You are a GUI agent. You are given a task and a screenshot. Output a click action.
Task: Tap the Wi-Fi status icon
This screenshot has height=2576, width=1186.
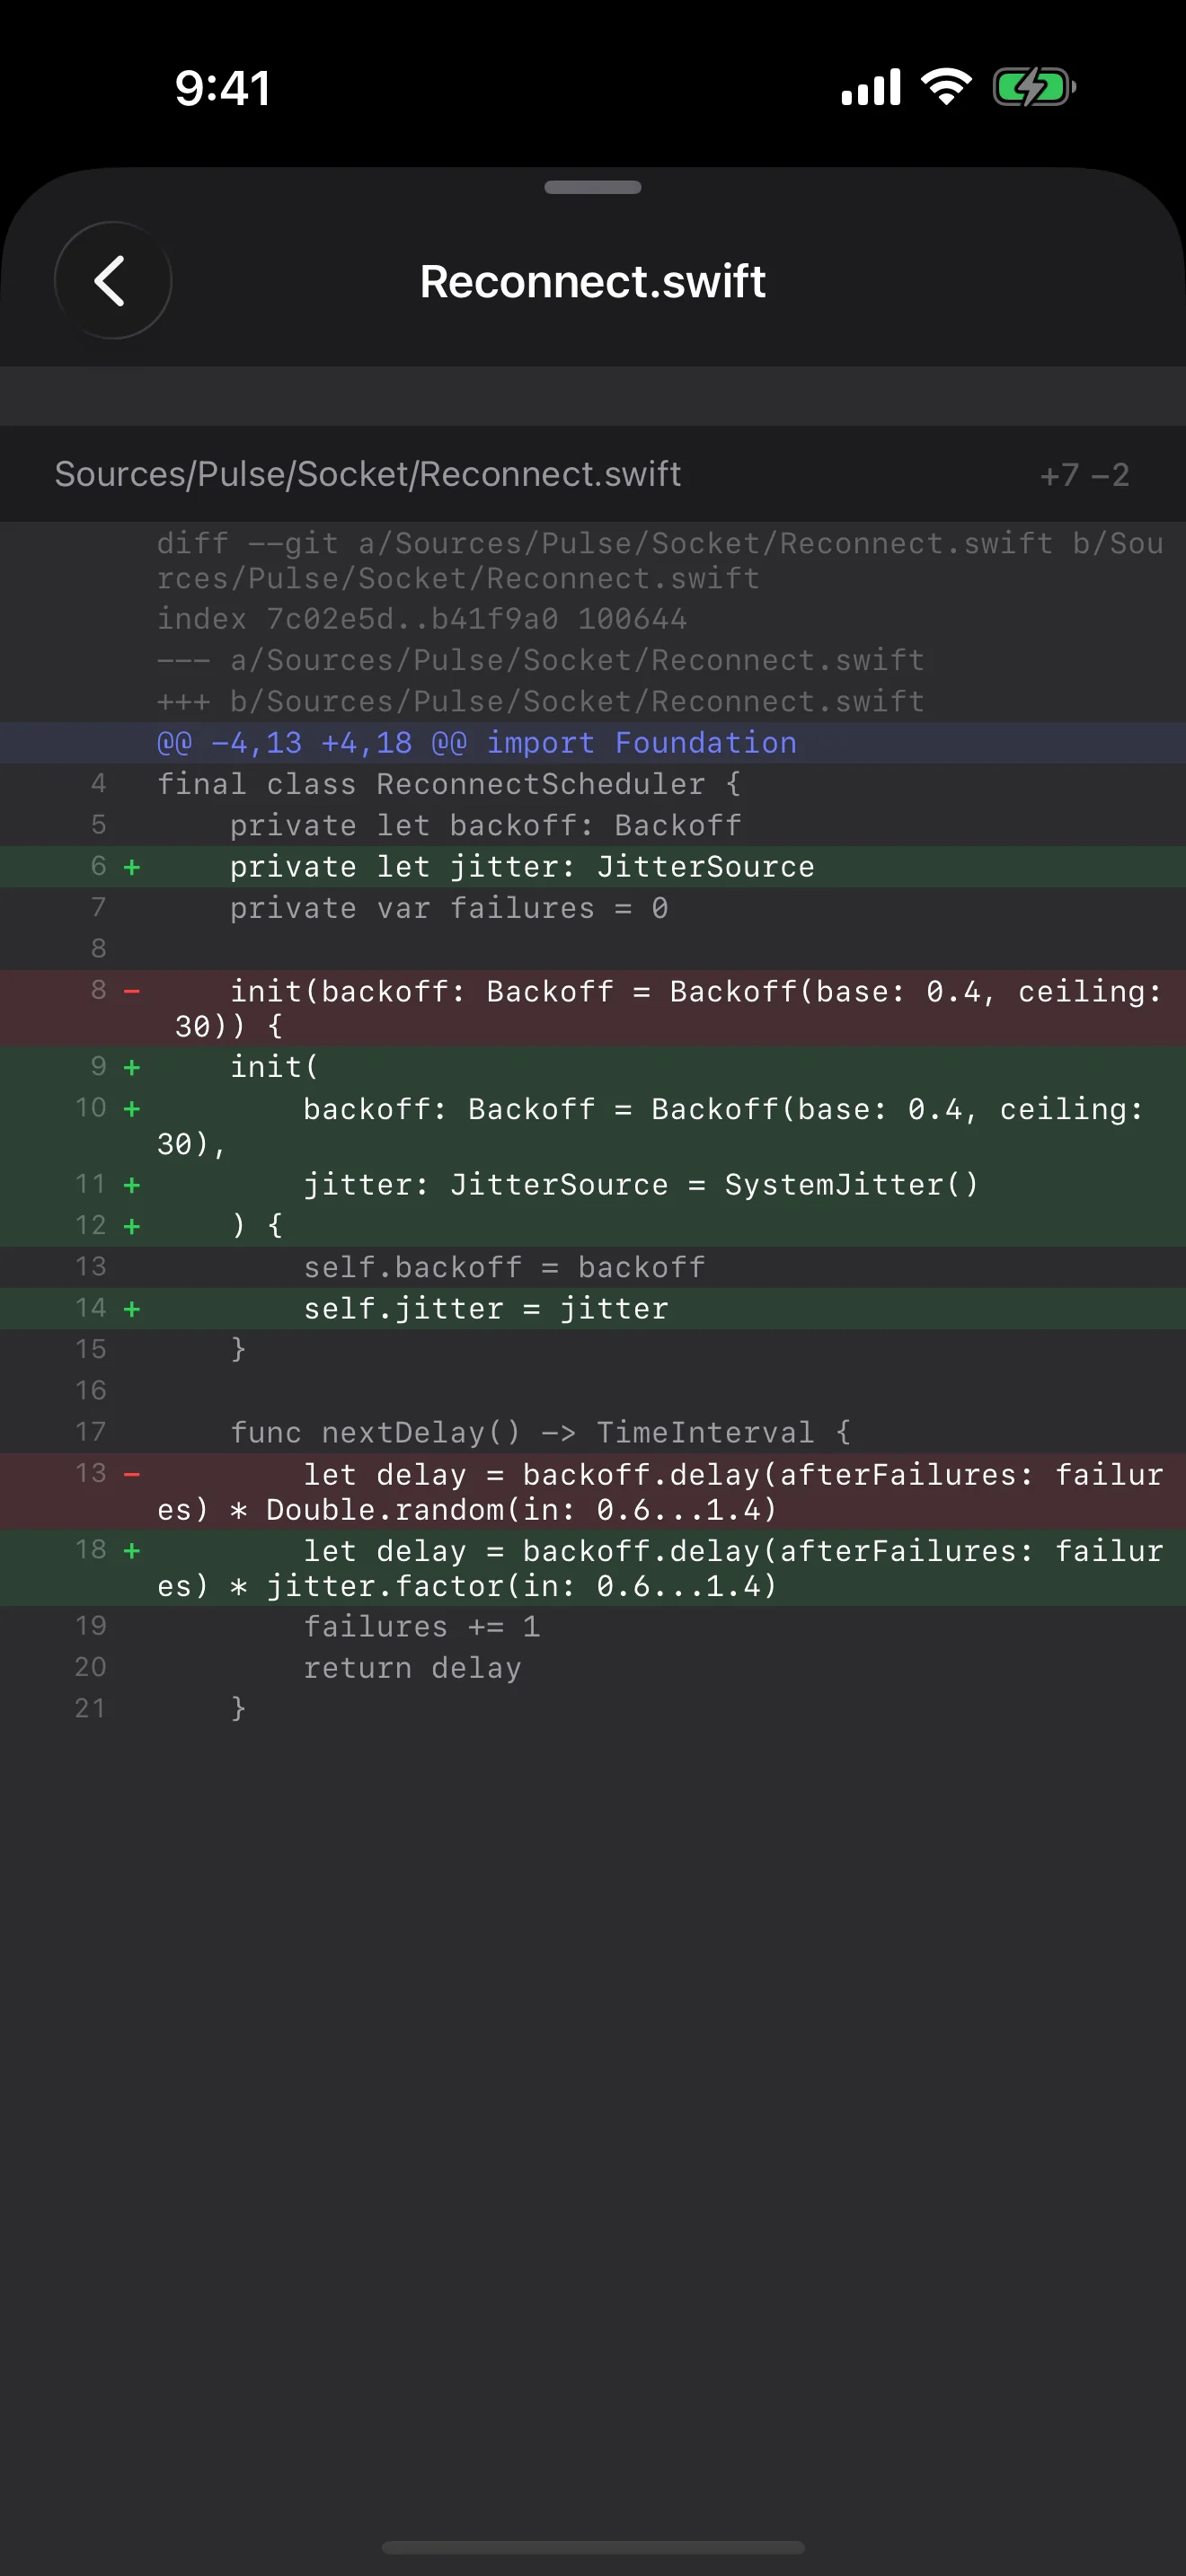[946, 87]
